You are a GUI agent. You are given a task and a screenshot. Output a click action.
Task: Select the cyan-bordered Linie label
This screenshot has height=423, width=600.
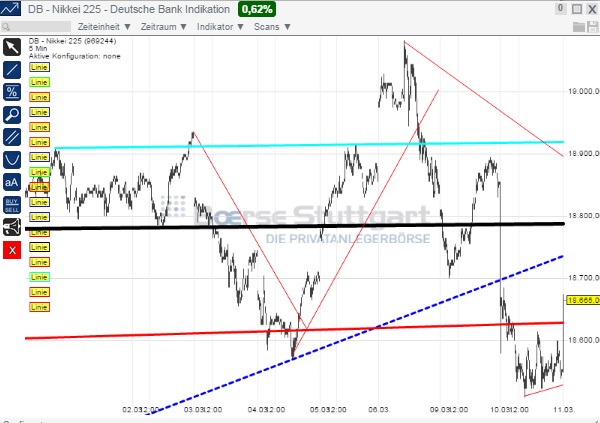[x=39, y=277]
